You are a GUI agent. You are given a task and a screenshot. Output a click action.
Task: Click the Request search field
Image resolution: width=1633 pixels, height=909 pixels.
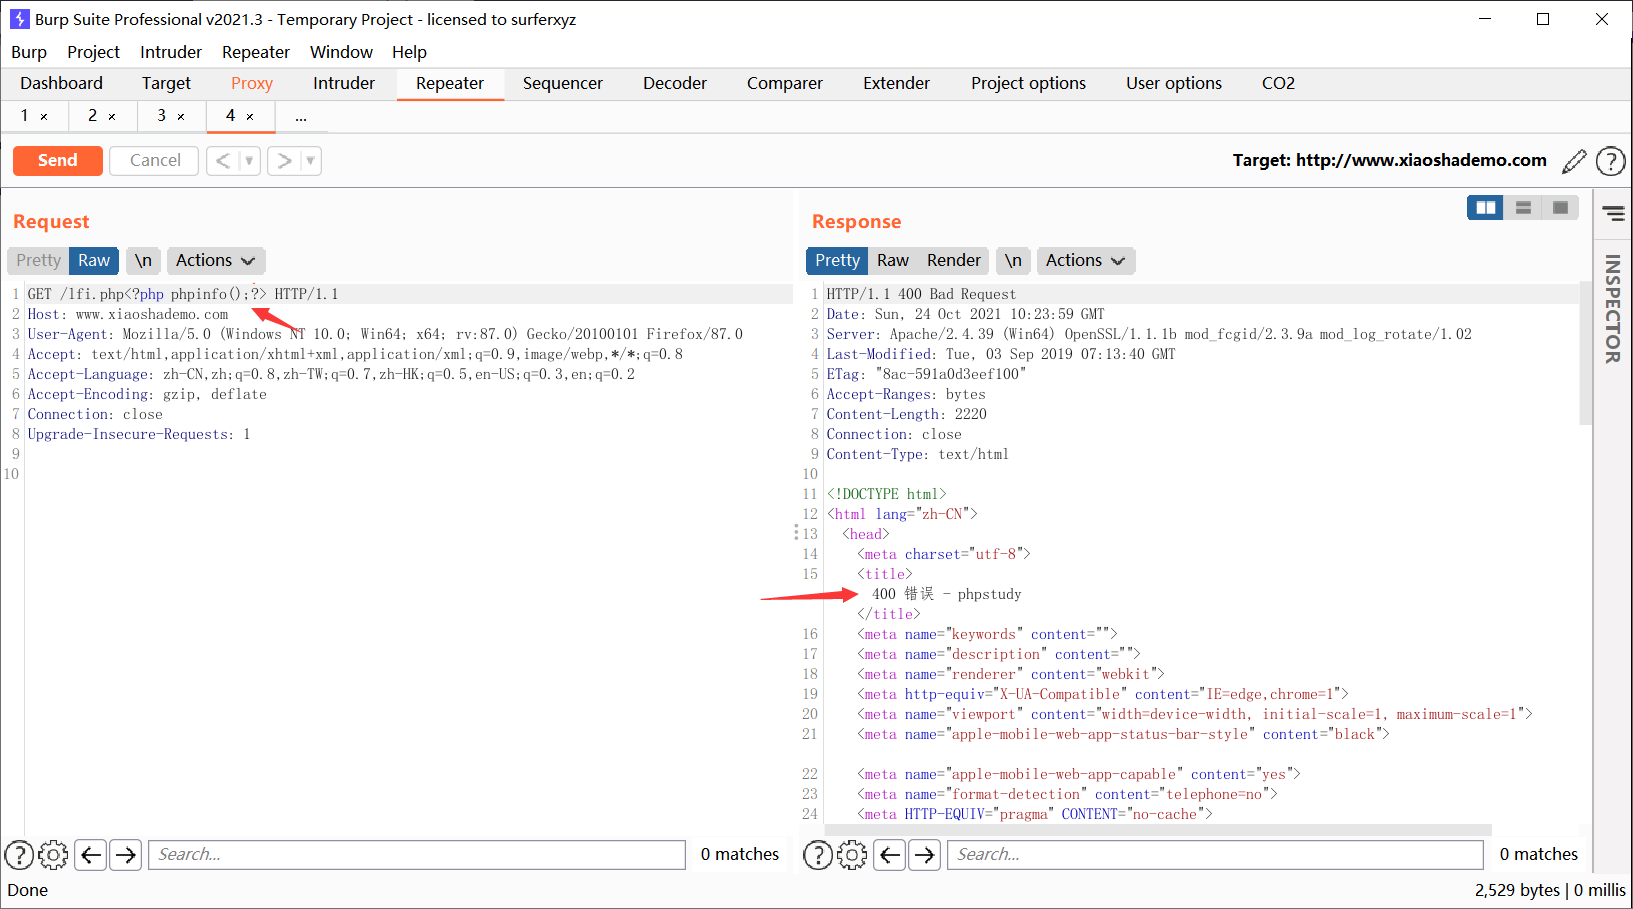(417, 855)
